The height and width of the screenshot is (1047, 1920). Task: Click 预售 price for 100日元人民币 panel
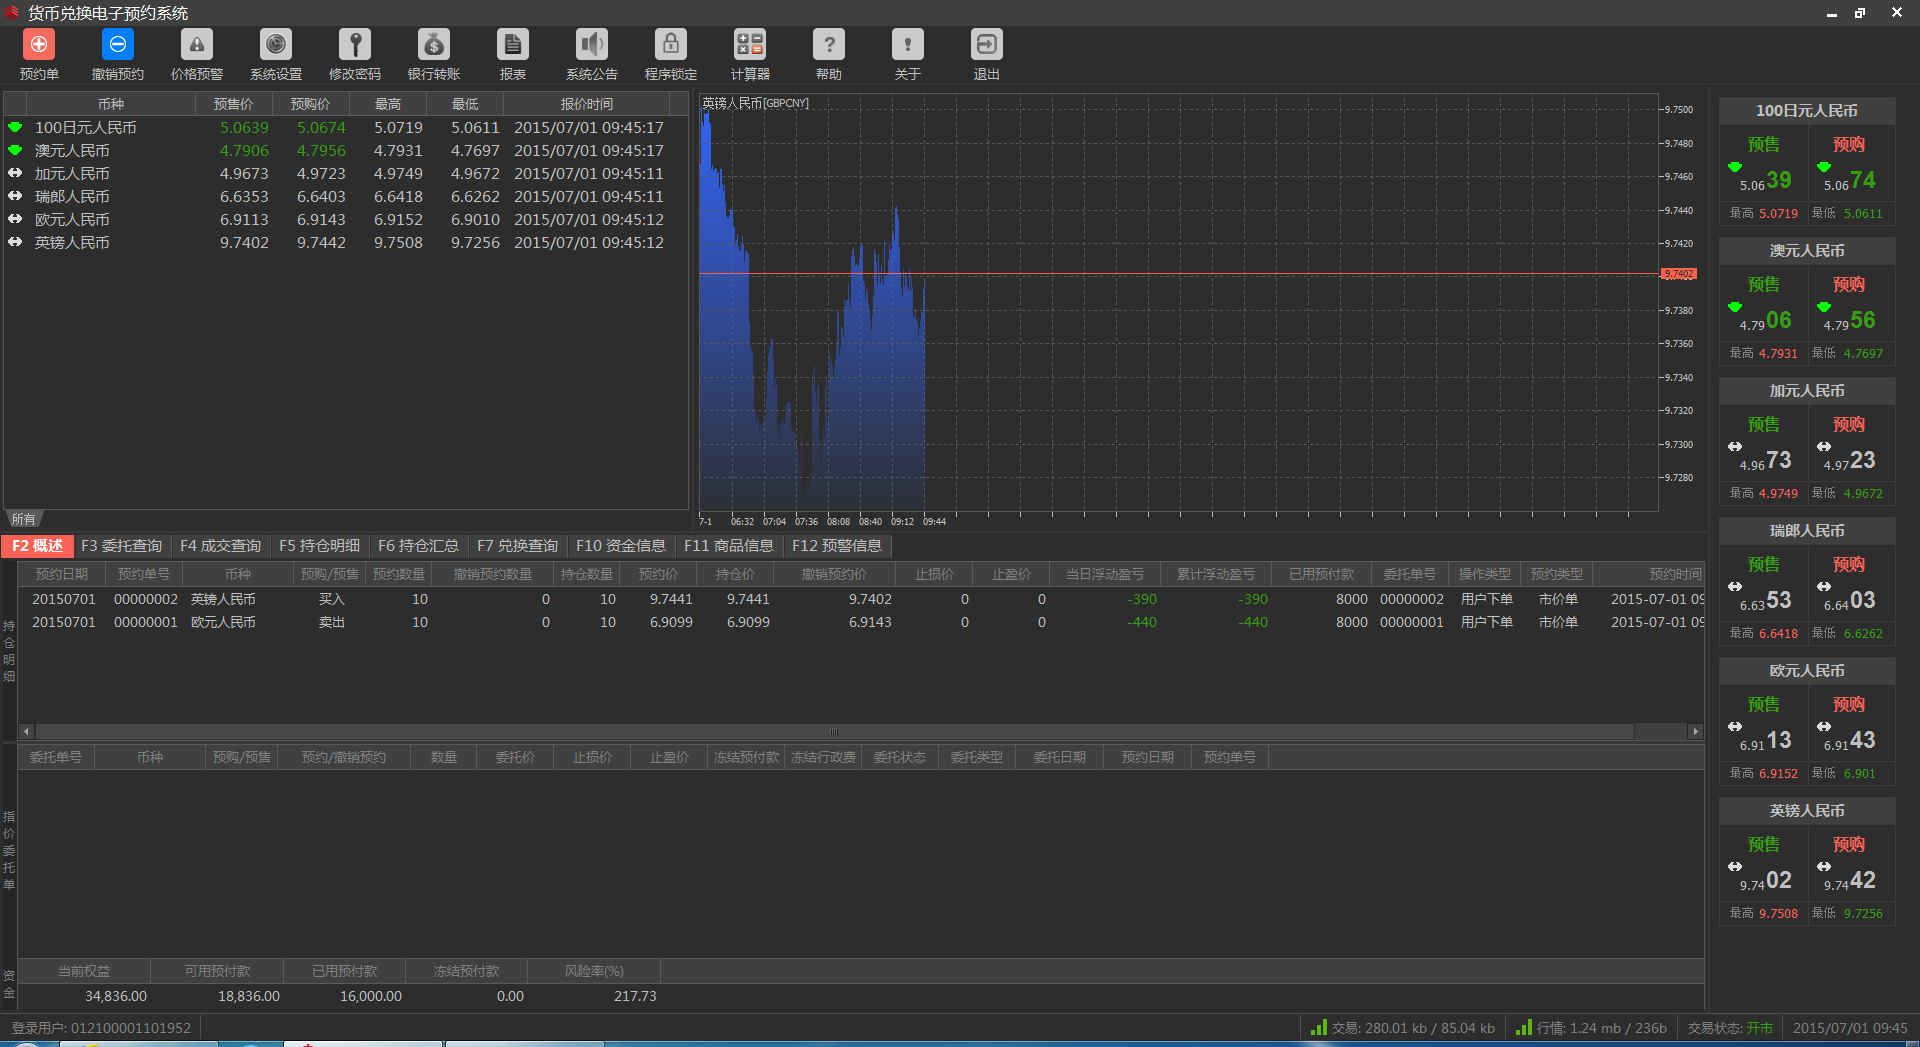pyautogui.click(x=1765, y=180)
